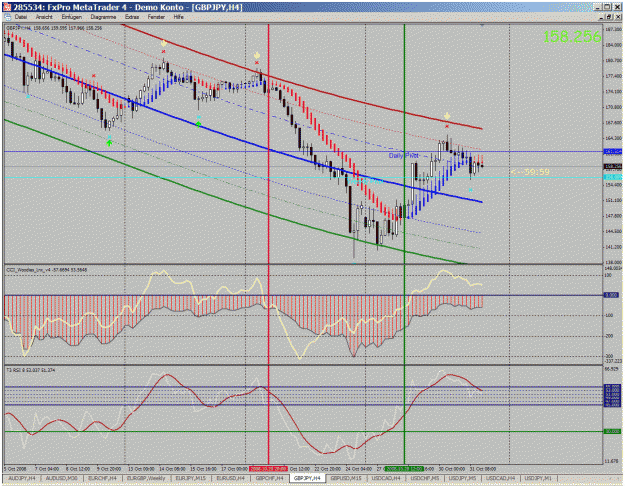The width and height of the screenshot is (625, 486).
Task: Click the T3 RSI indicator label
Action: pos(30,370)
